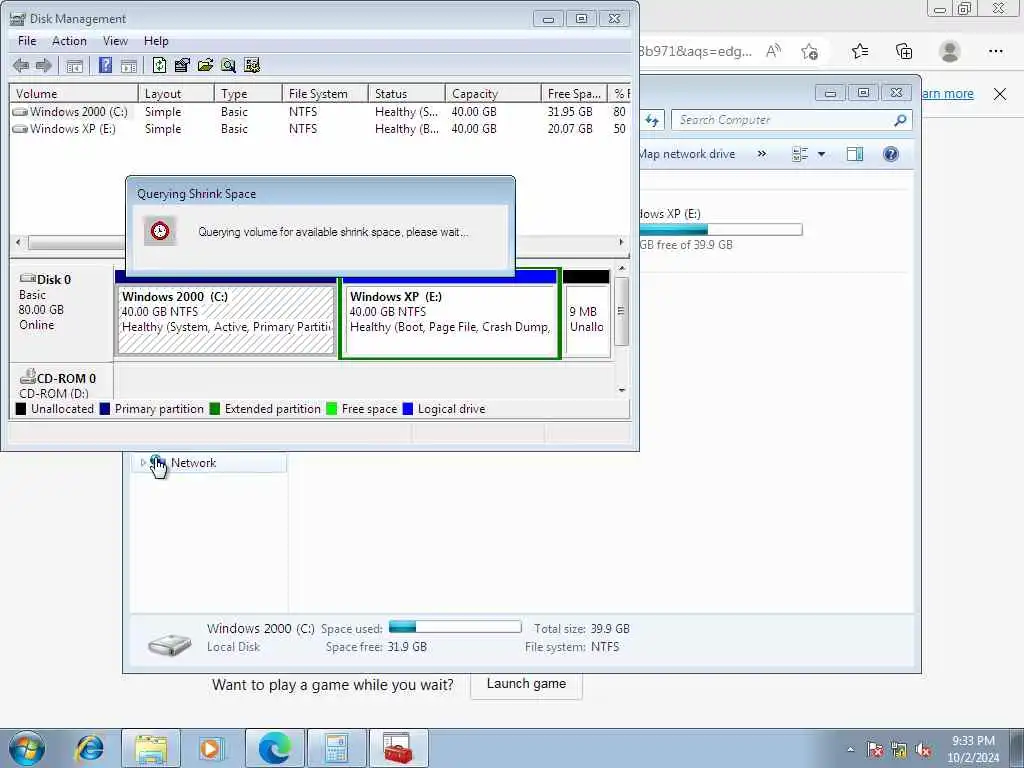Screen dimensions: 1024x768
Task: Sort by the Status column header
Action: 406,93
